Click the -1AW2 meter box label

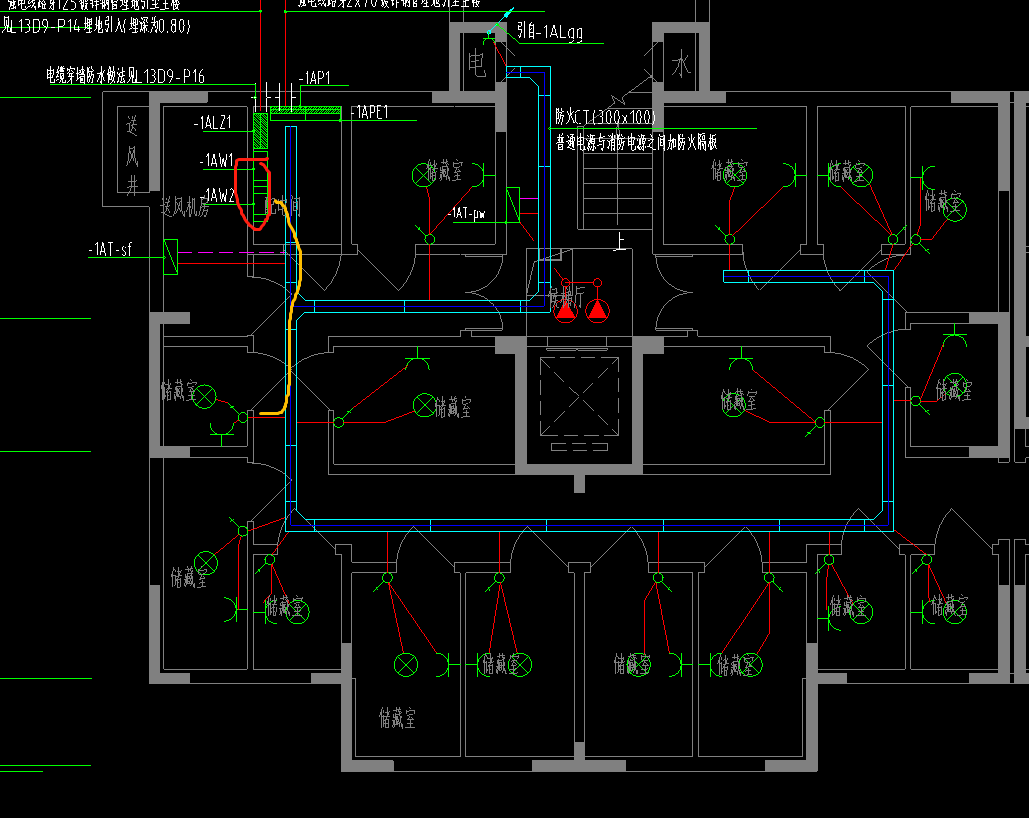219,195
